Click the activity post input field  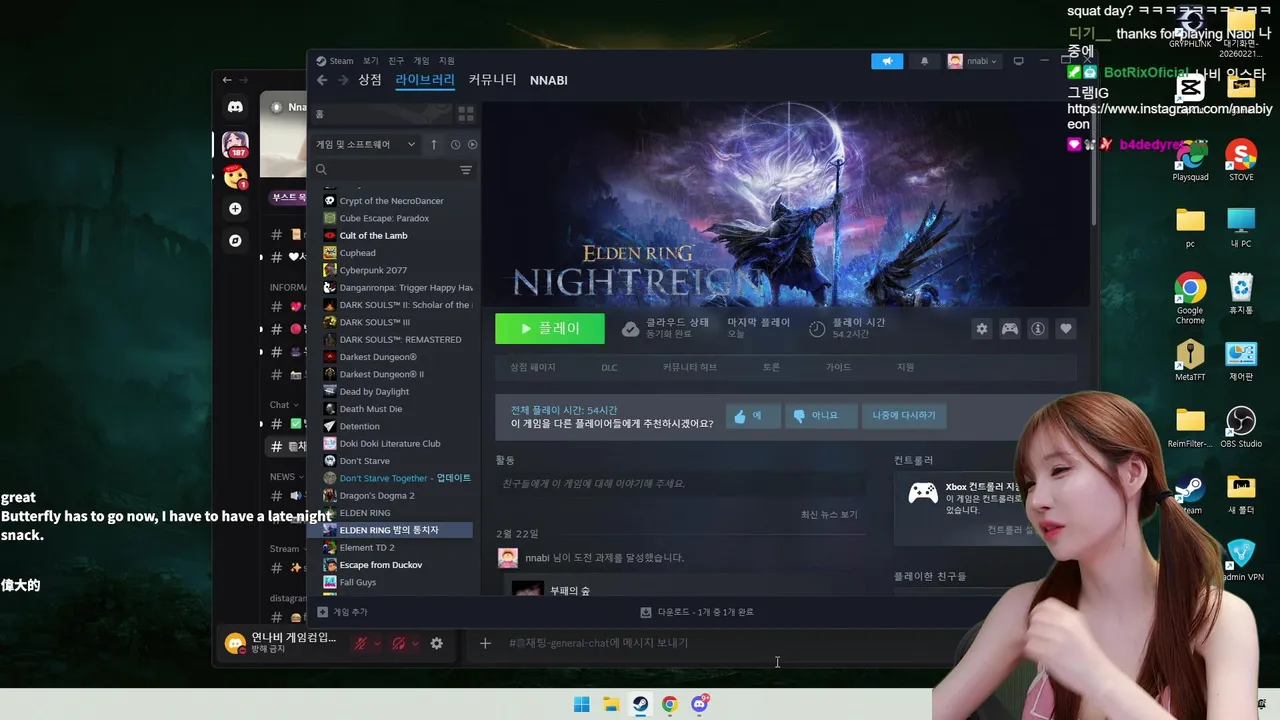(x=681, y=483)
